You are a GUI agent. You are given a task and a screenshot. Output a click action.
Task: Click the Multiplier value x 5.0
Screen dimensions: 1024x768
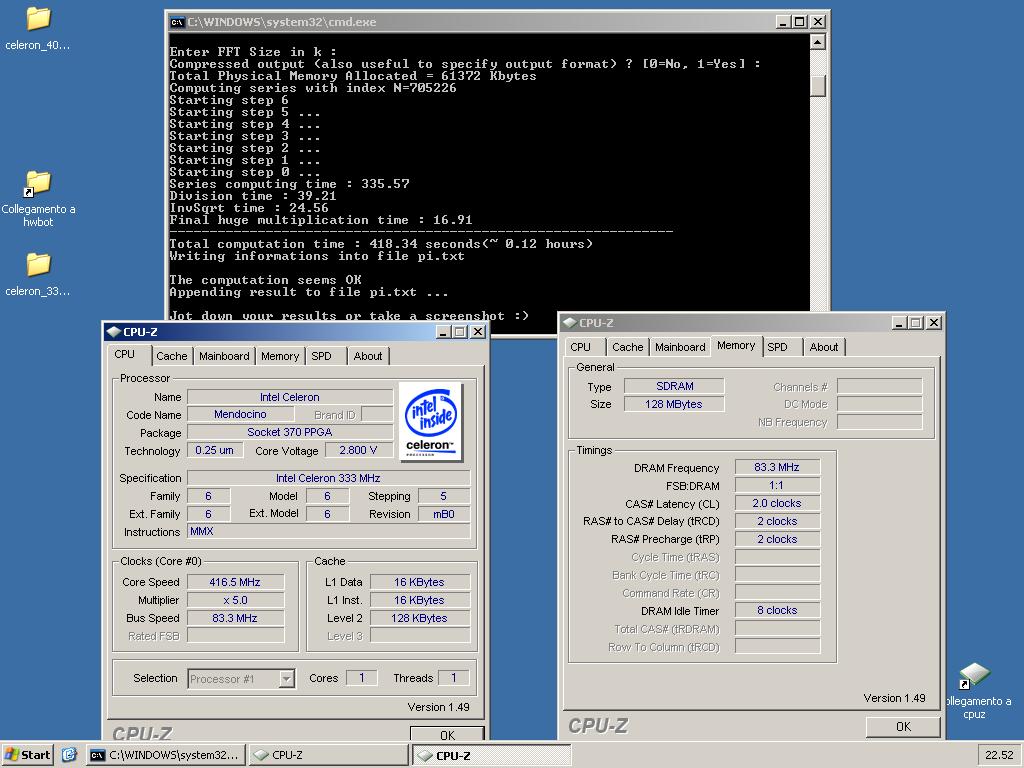point(235,600)
